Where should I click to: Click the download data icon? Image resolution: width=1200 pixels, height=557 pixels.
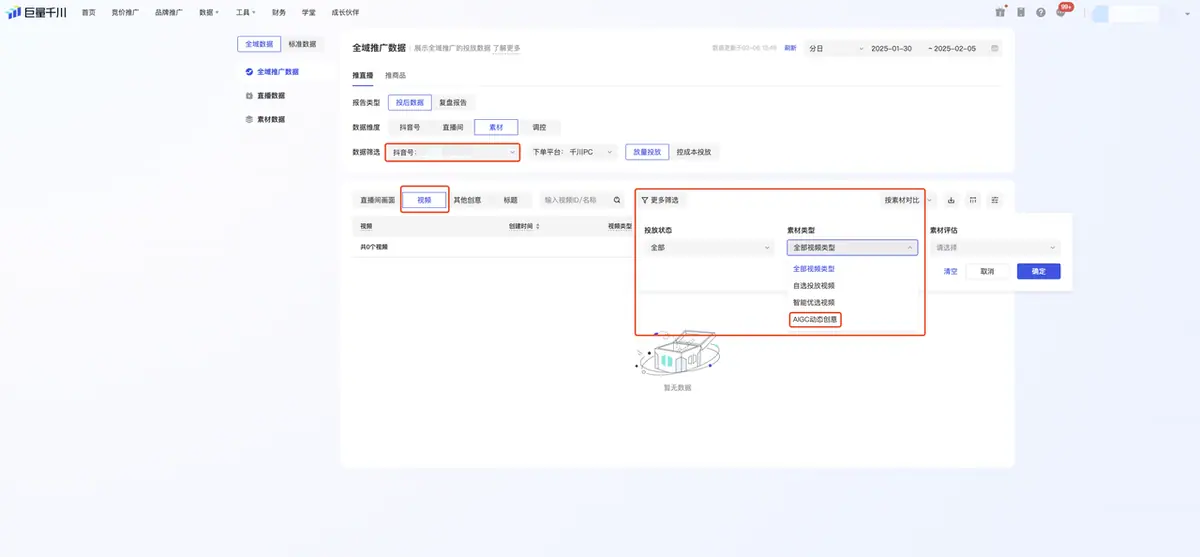pos(951,200)
